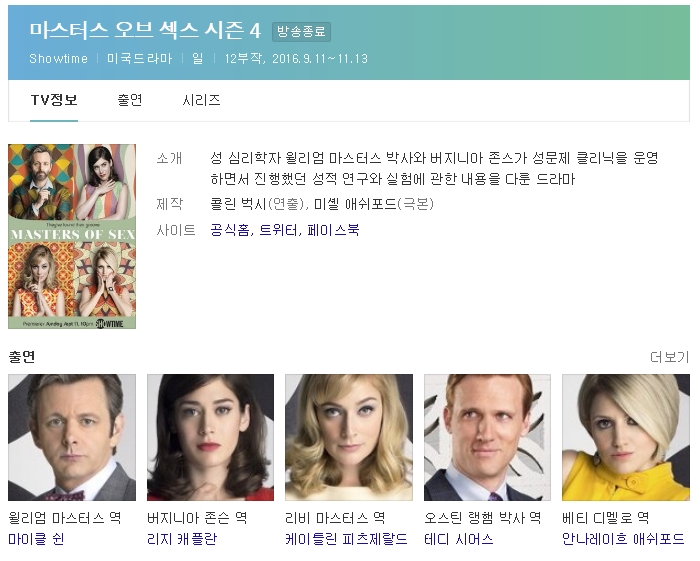Image resolution: width=700 pixels, height=561 pixels.
Task: Expand cast list with 더보기
Action: tap(669, 357)
